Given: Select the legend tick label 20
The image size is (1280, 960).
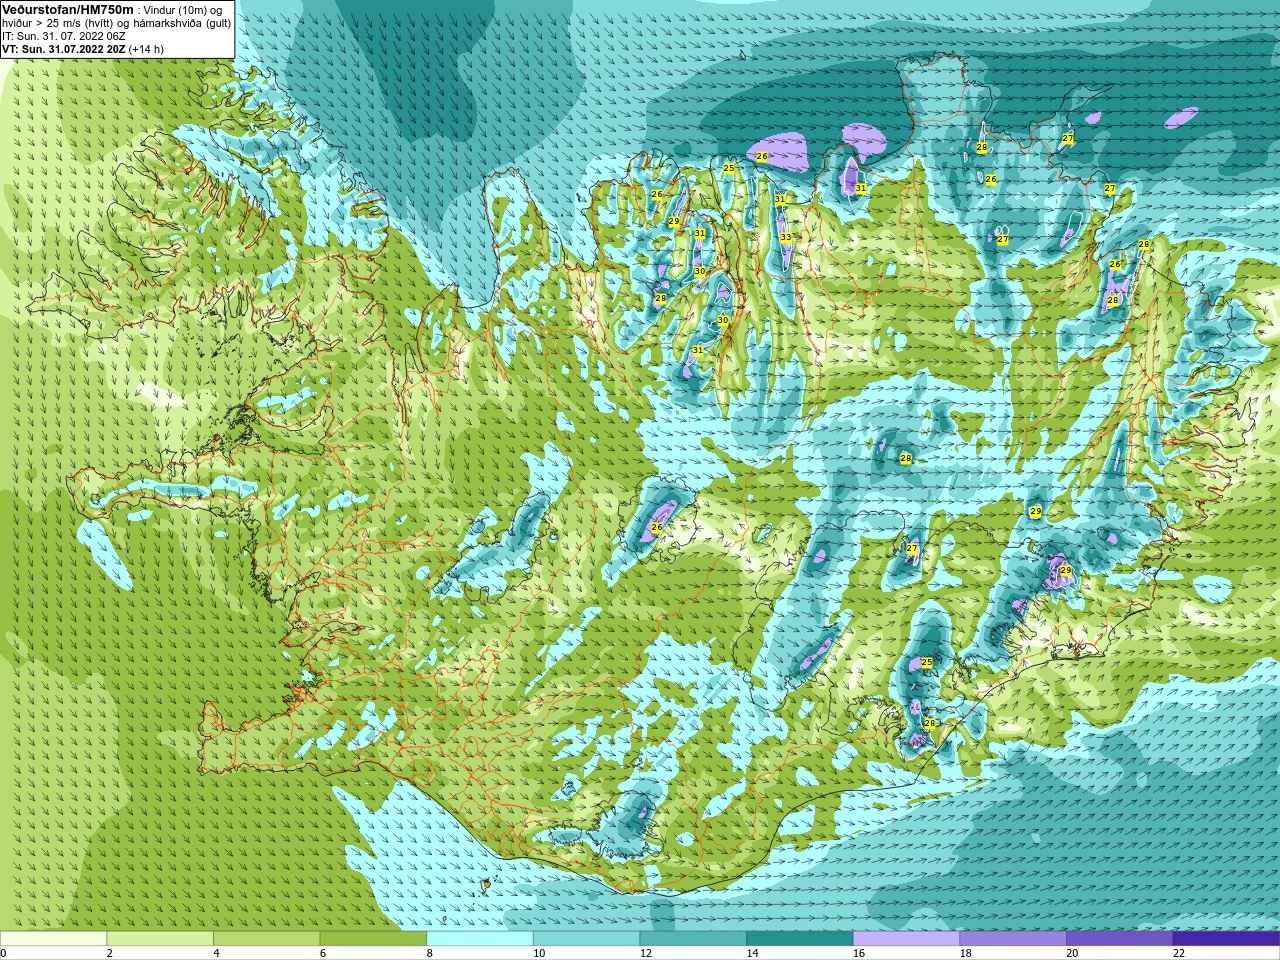Looking at the screenshot, I should pyautogui.click(x=1073, y=953).
